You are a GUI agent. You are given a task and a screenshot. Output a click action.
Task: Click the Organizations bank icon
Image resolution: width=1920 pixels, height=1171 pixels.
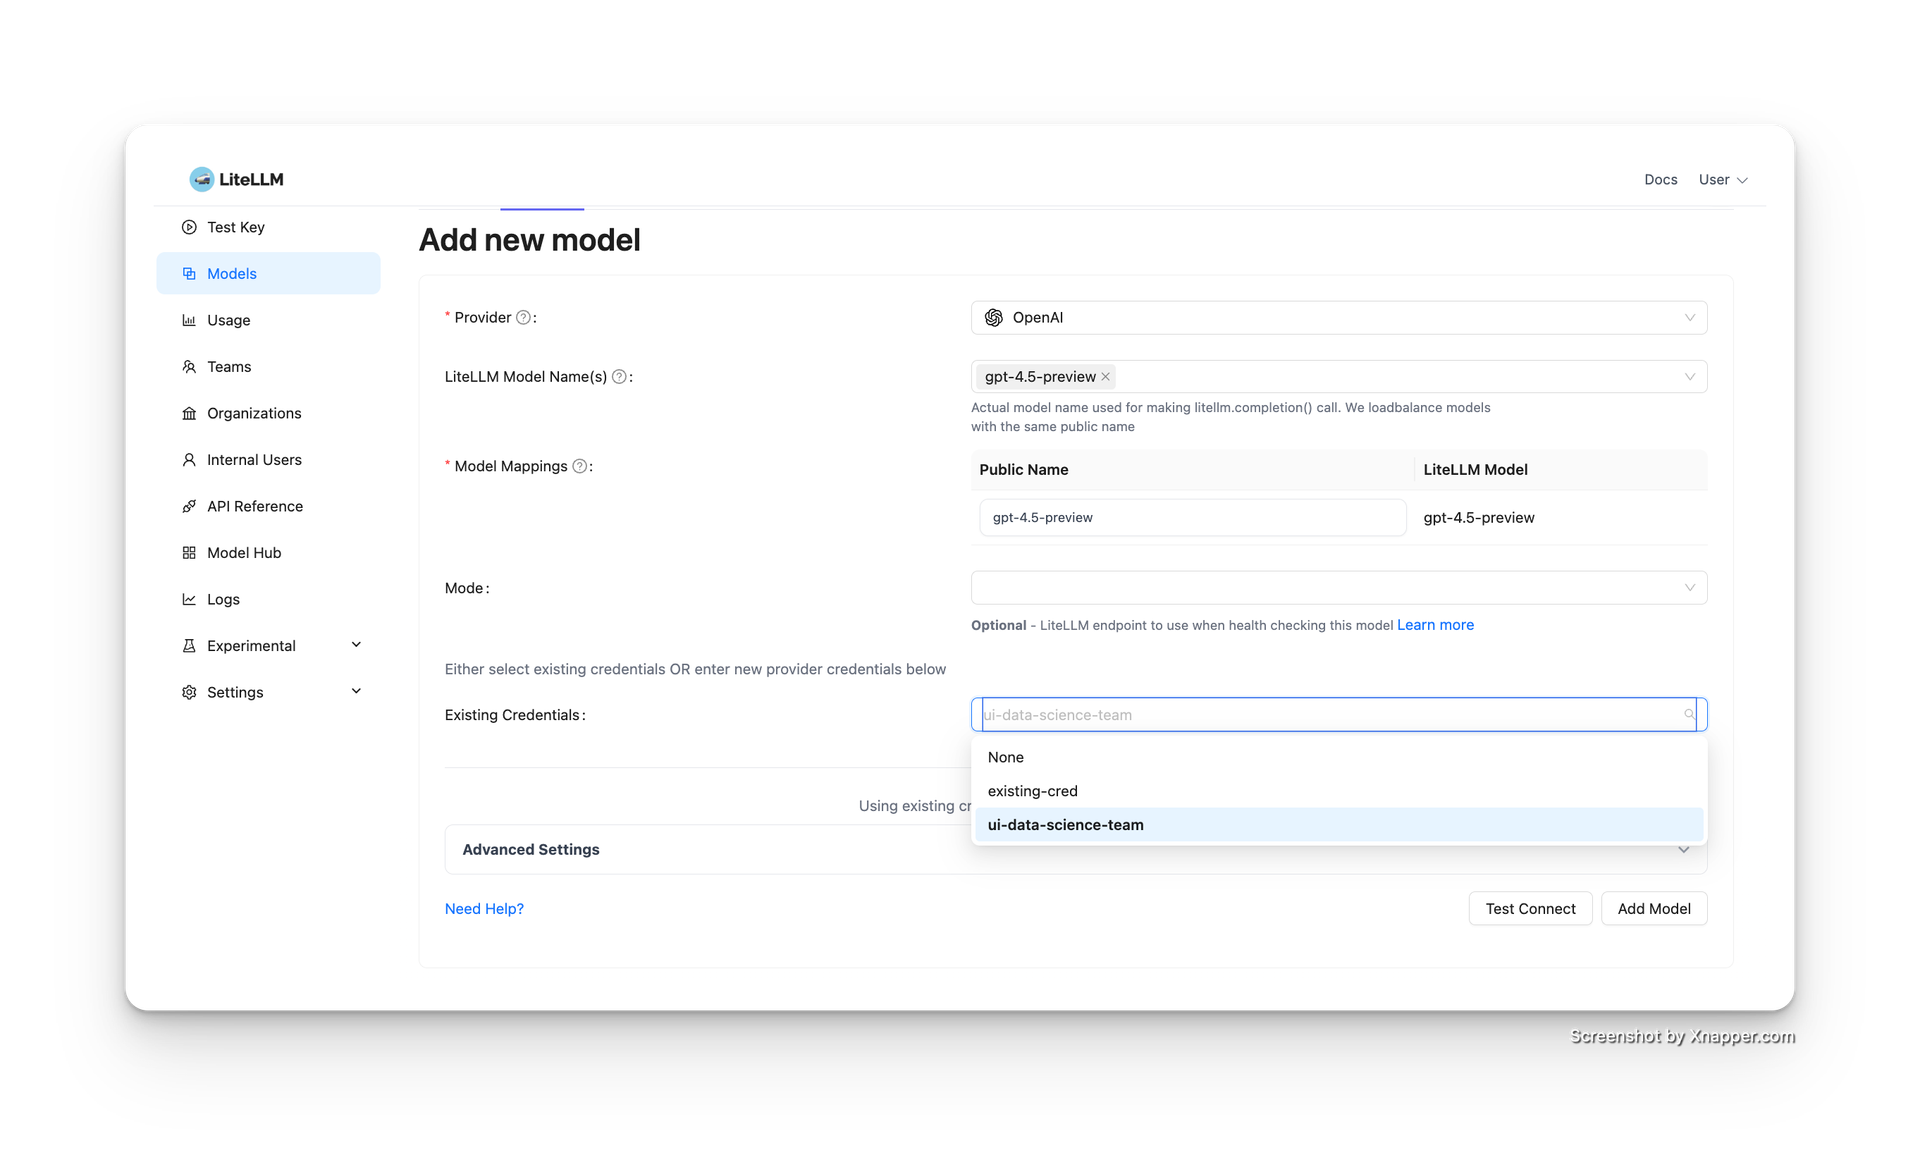tap(189, 413)
